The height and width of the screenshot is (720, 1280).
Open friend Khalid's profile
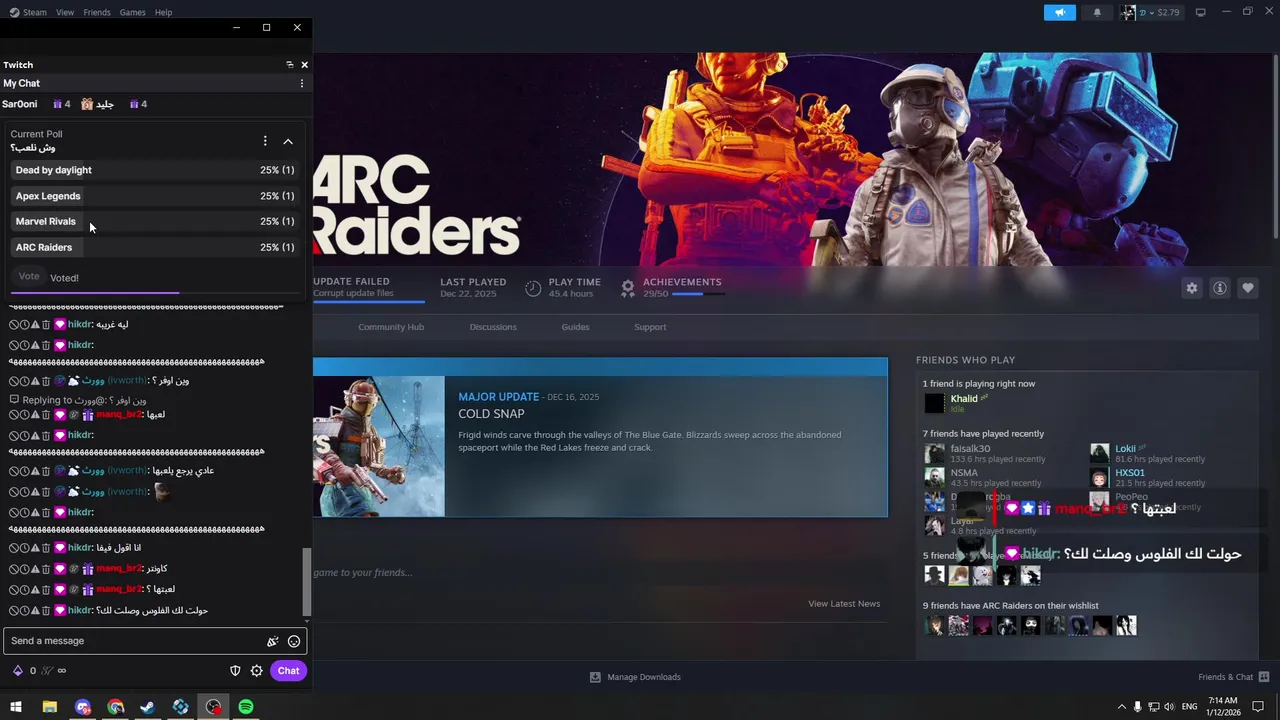[964, 399]
